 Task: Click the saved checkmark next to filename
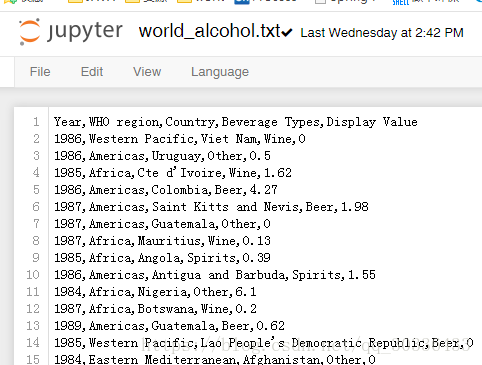[x=287, y=33]
